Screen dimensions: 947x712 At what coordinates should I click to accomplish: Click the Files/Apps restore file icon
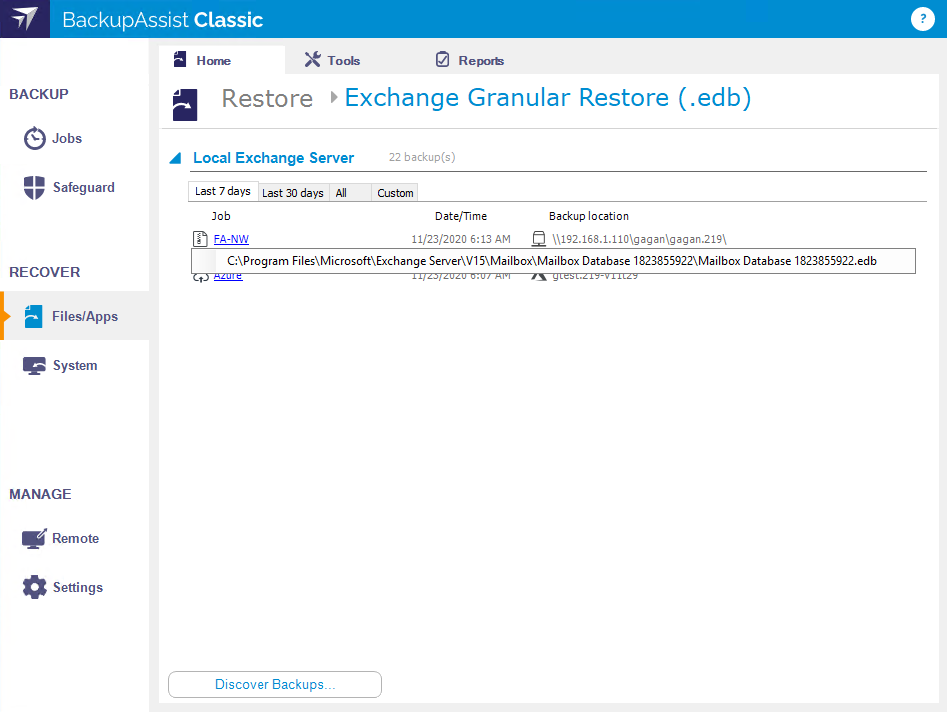33,316
